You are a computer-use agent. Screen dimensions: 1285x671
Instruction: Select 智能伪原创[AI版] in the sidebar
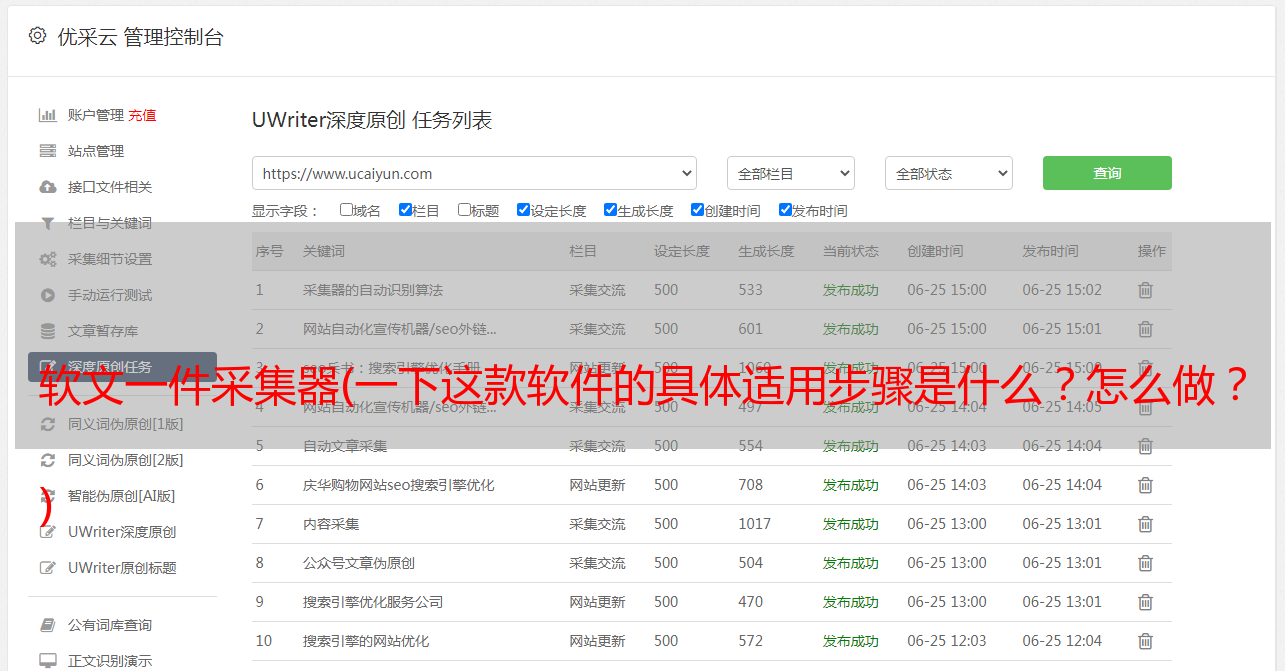coord(121,496)
